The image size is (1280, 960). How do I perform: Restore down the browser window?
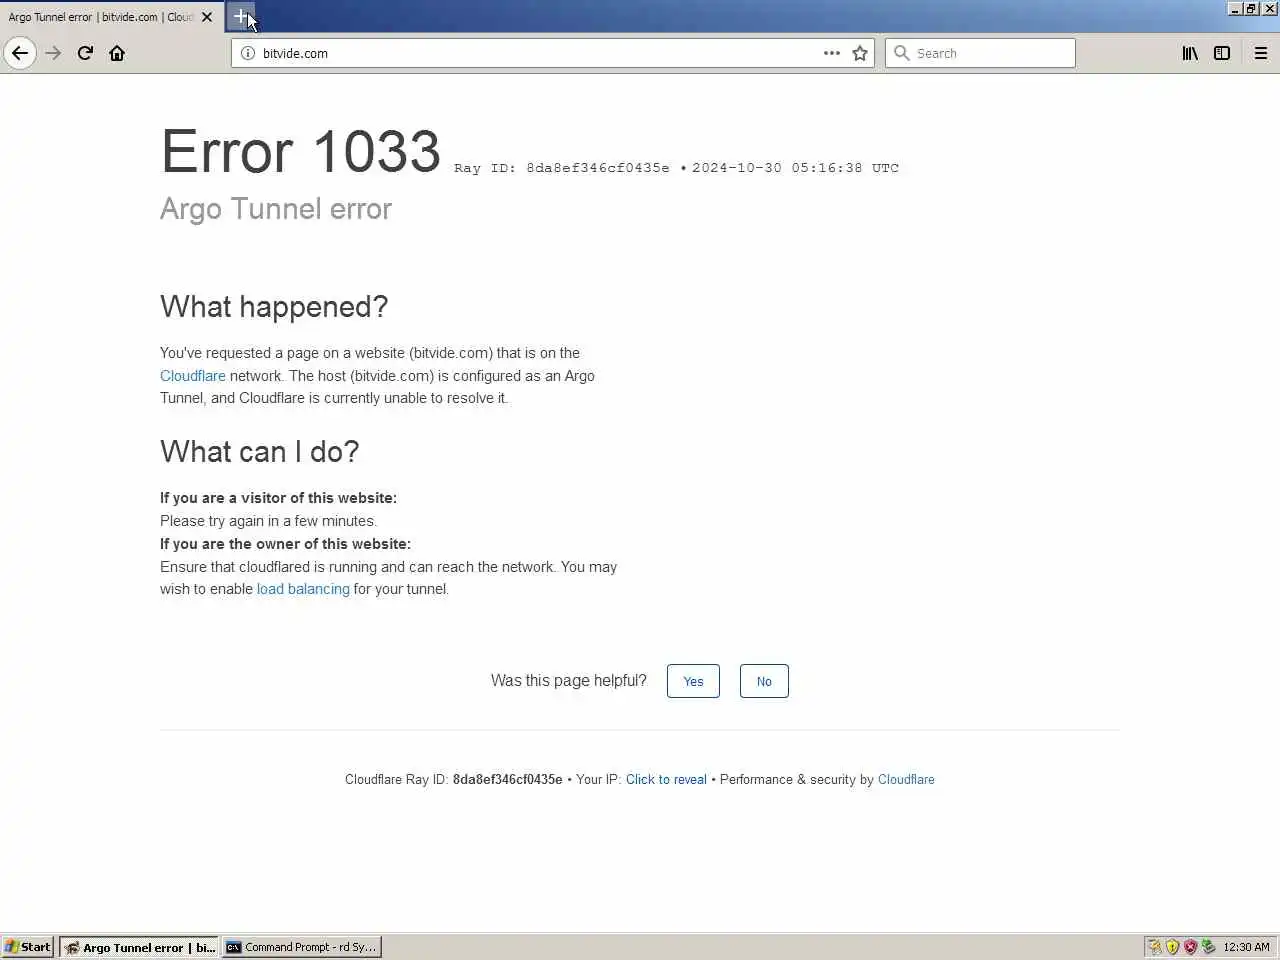[1251, 9]
